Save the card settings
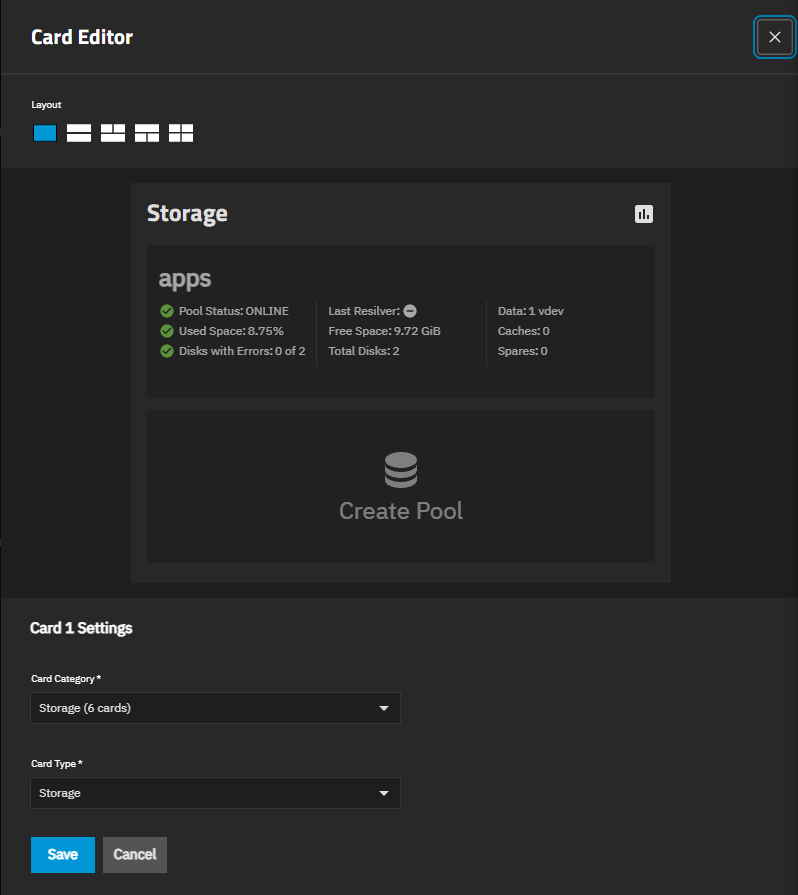 (63, 854)
